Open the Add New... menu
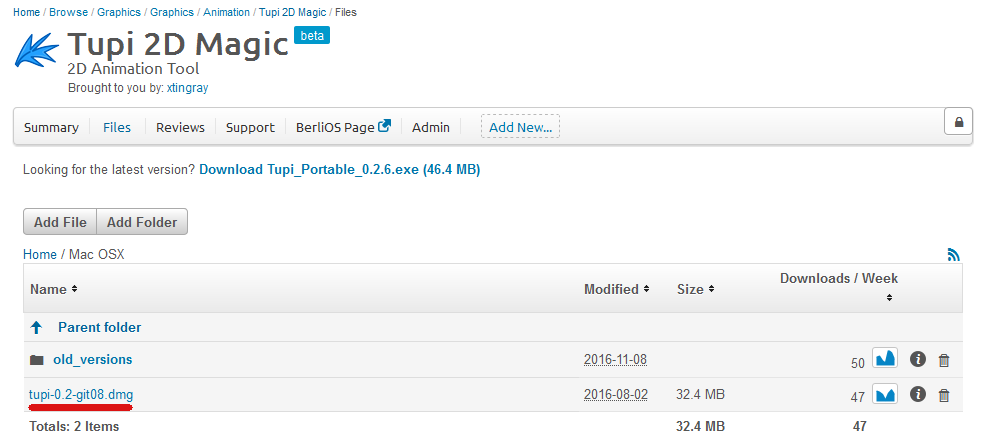 [520, 127]
